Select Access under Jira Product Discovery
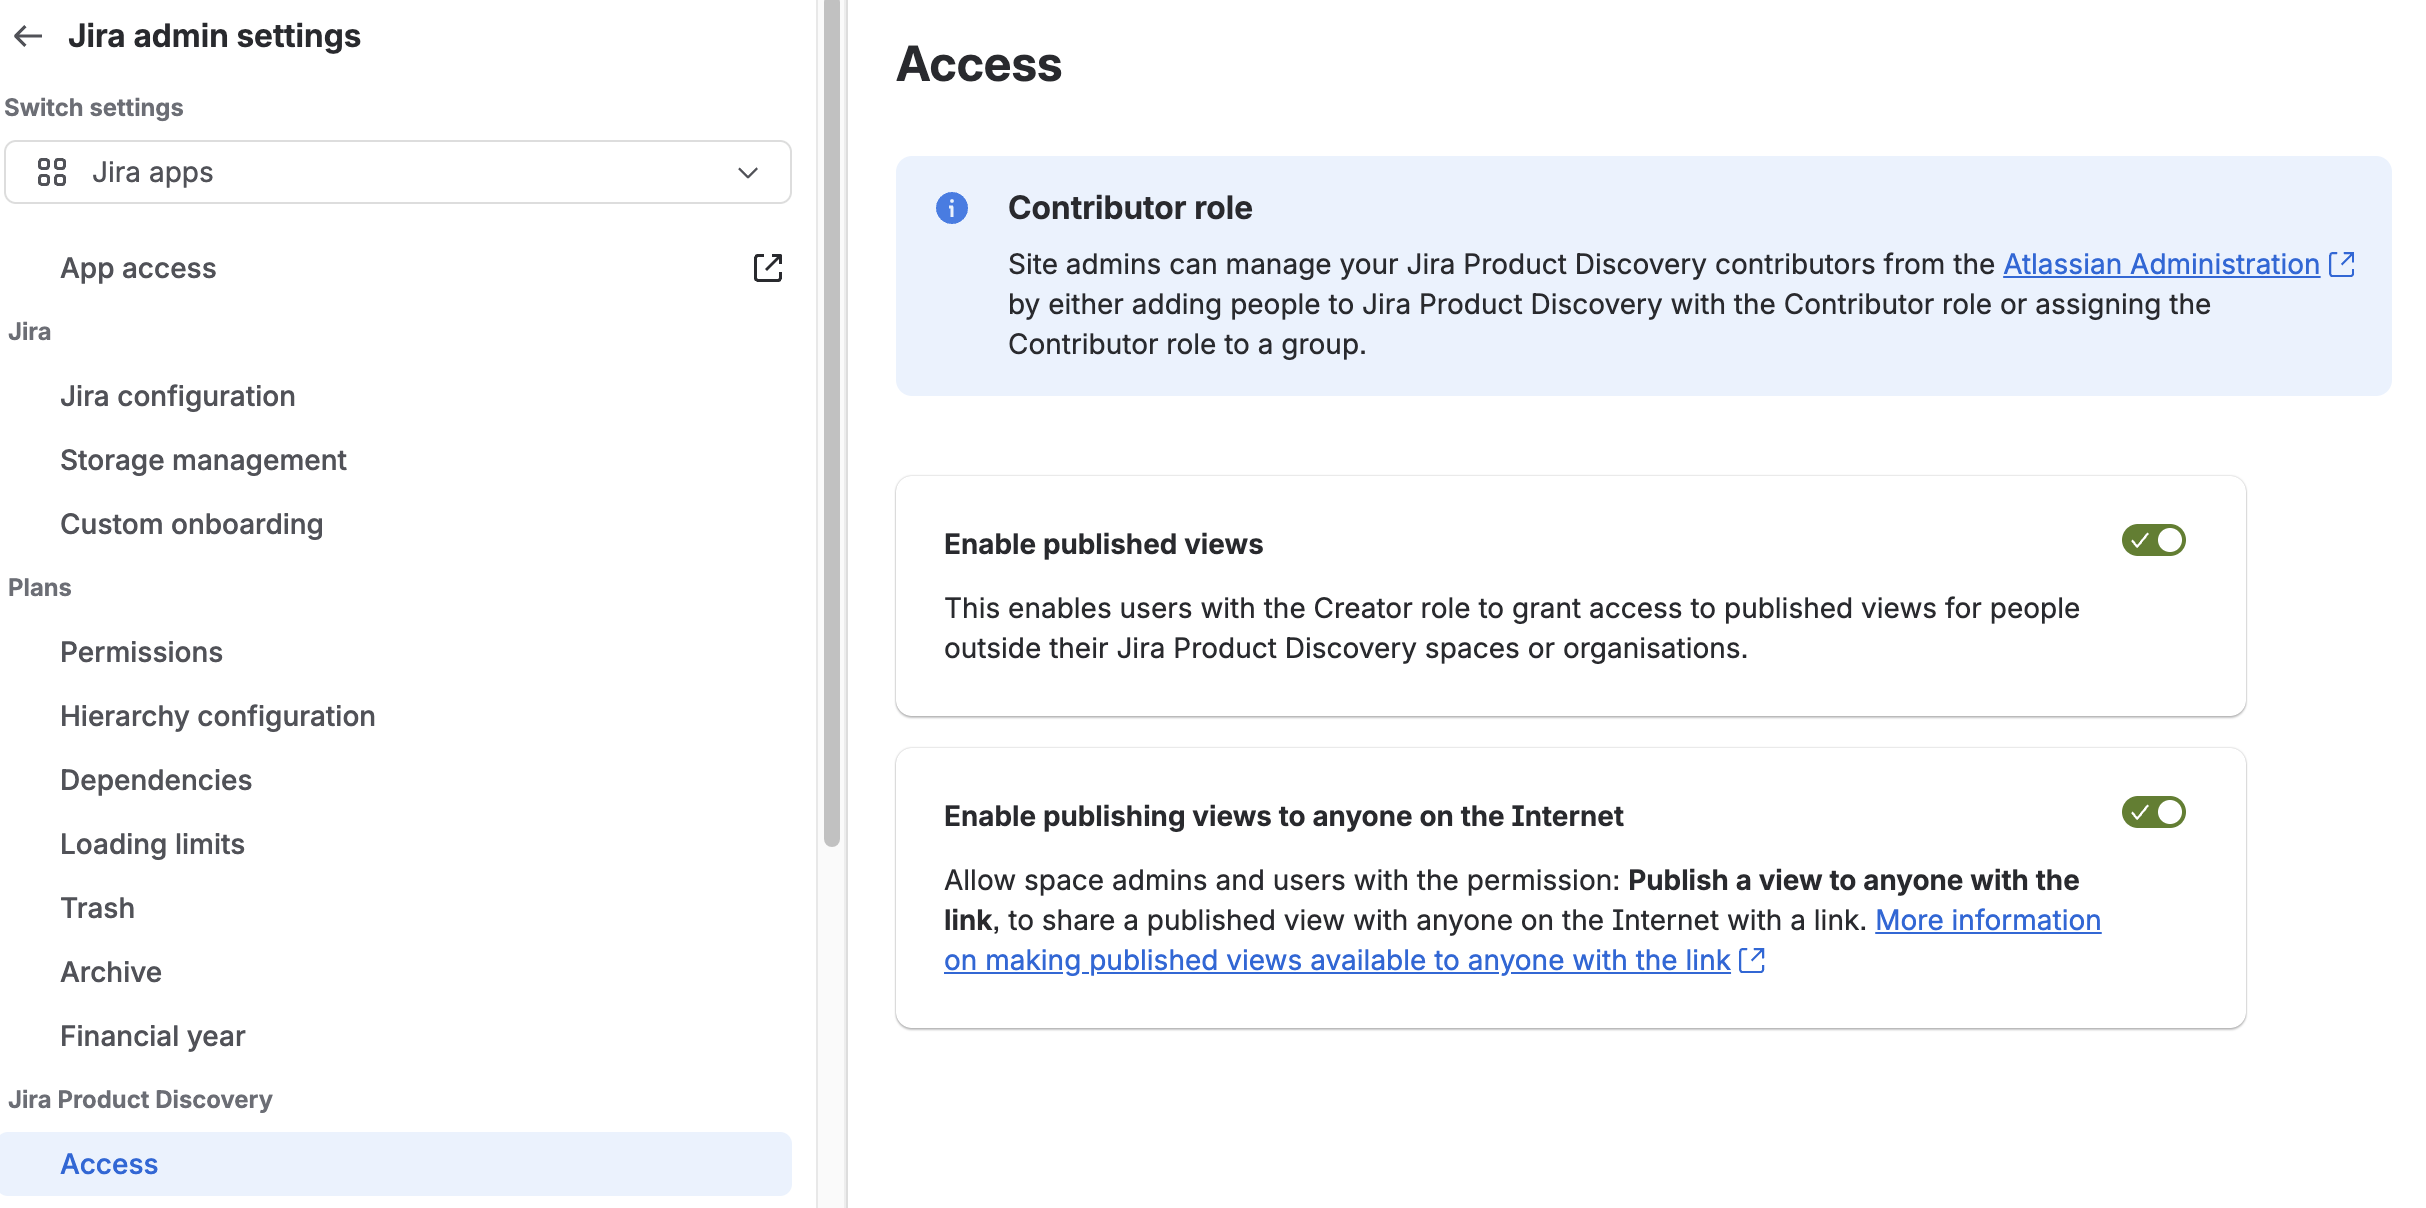2426x1208 pixels. [396, 1164]
